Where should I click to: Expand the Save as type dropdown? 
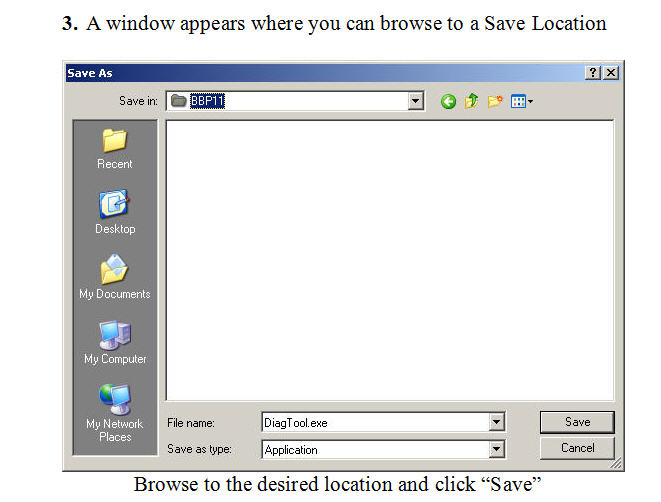coord(497,449)
